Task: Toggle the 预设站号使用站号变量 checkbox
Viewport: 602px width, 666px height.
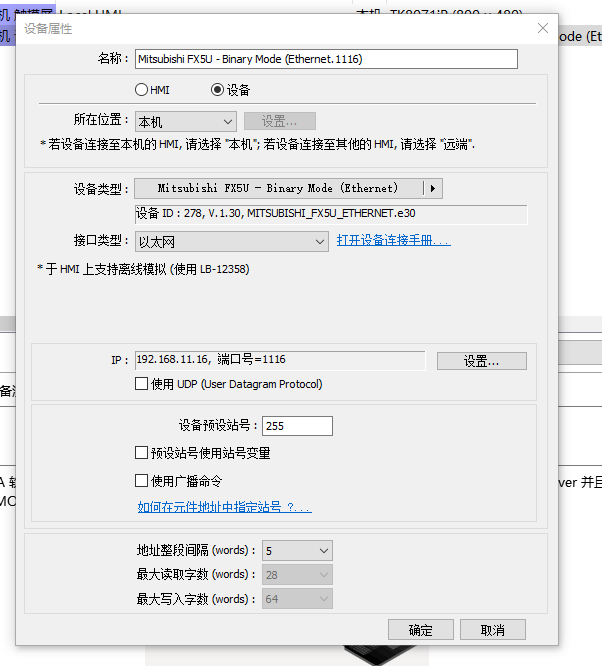Action: click(x=141, y=453)
